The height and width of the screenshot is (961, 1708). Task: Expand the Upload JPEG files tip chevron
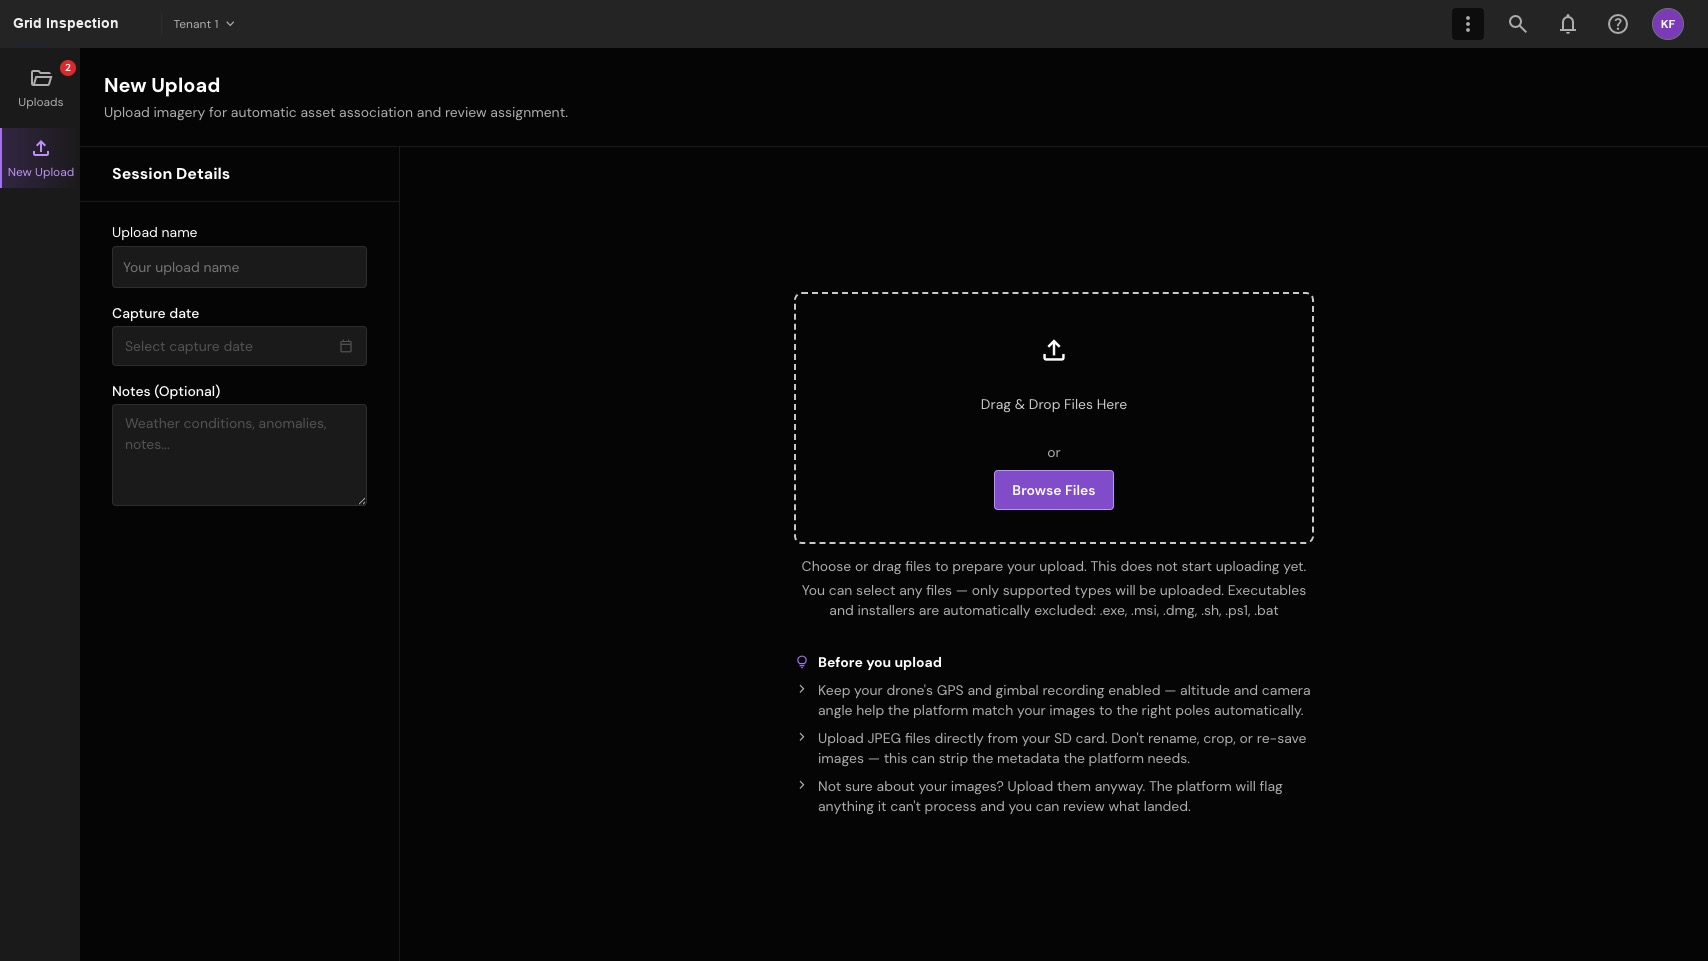point(801,737)
